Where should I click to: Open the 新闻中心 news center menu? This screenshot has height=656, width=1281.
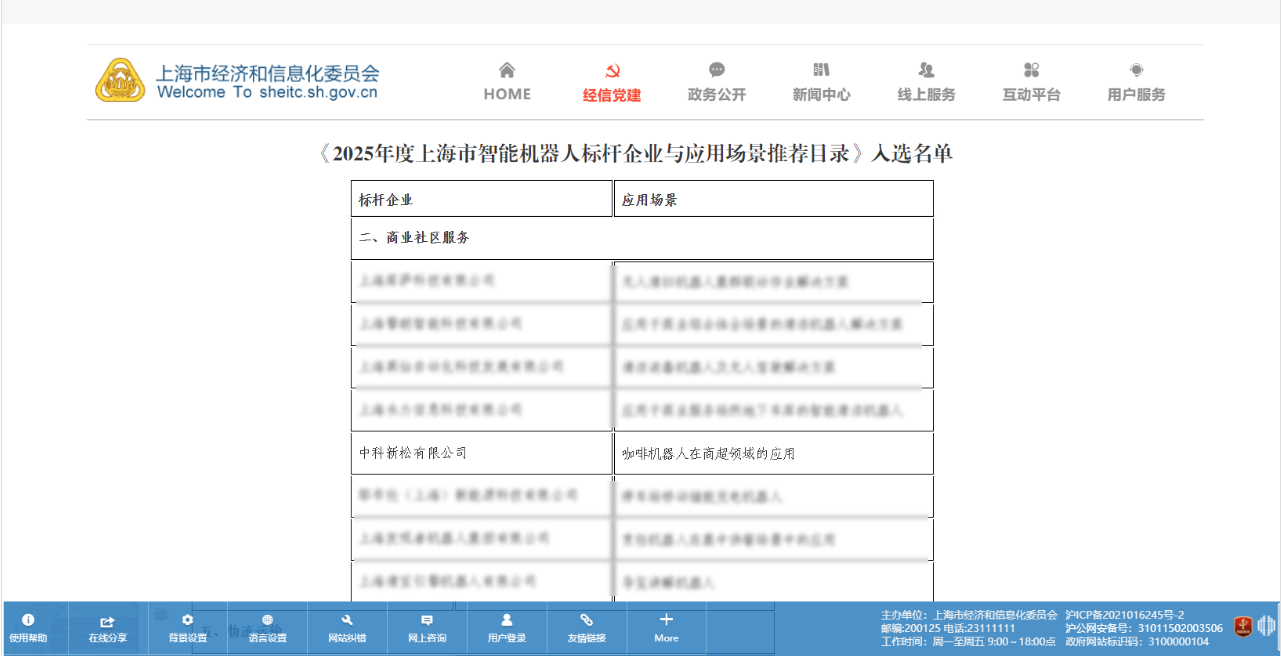click(822, 82)
